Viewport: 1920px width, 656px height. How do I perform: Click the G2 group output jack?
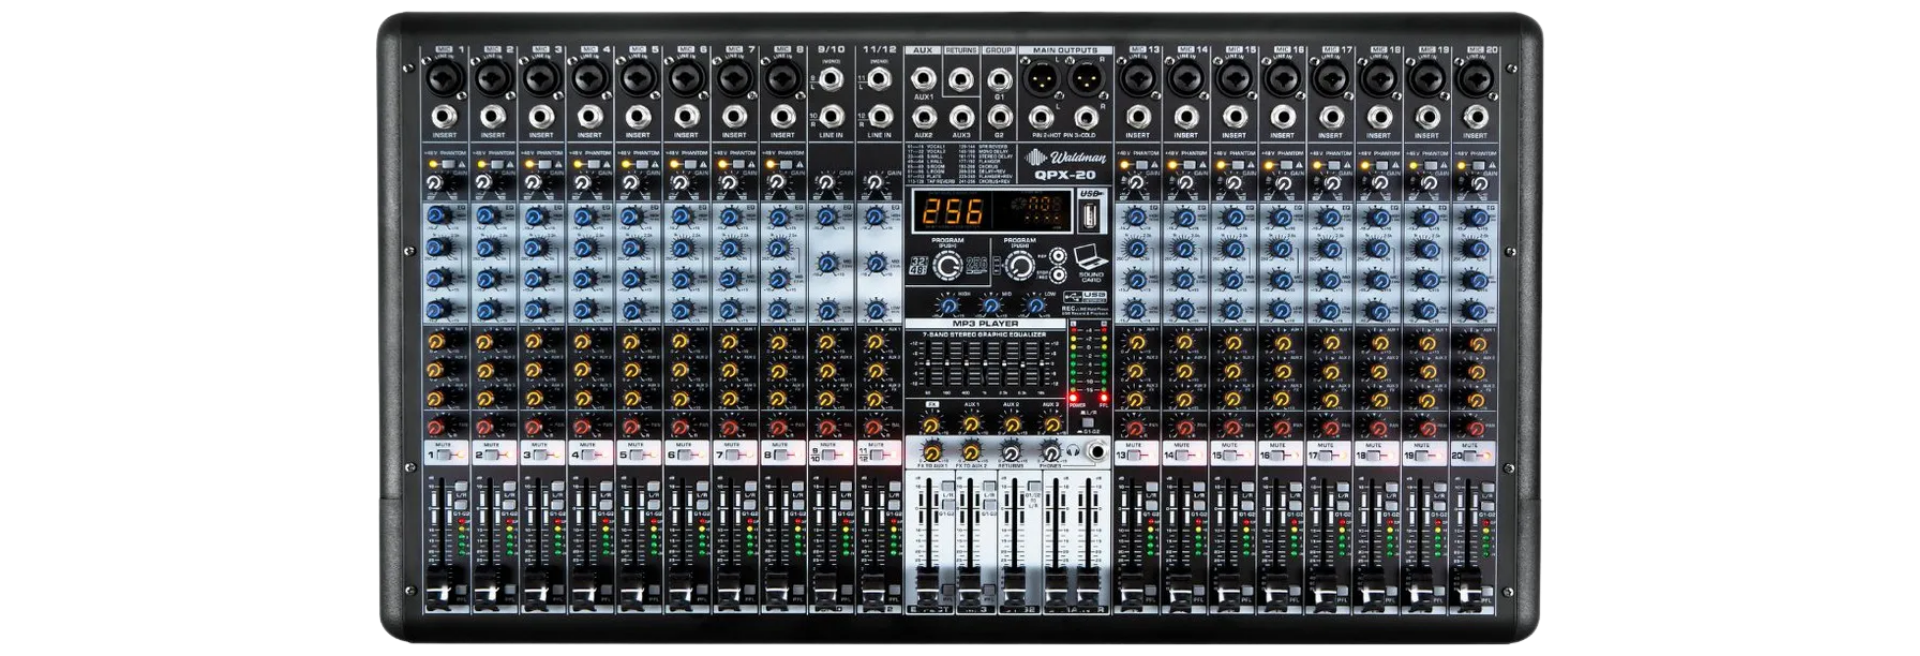(x=999, y=117)
